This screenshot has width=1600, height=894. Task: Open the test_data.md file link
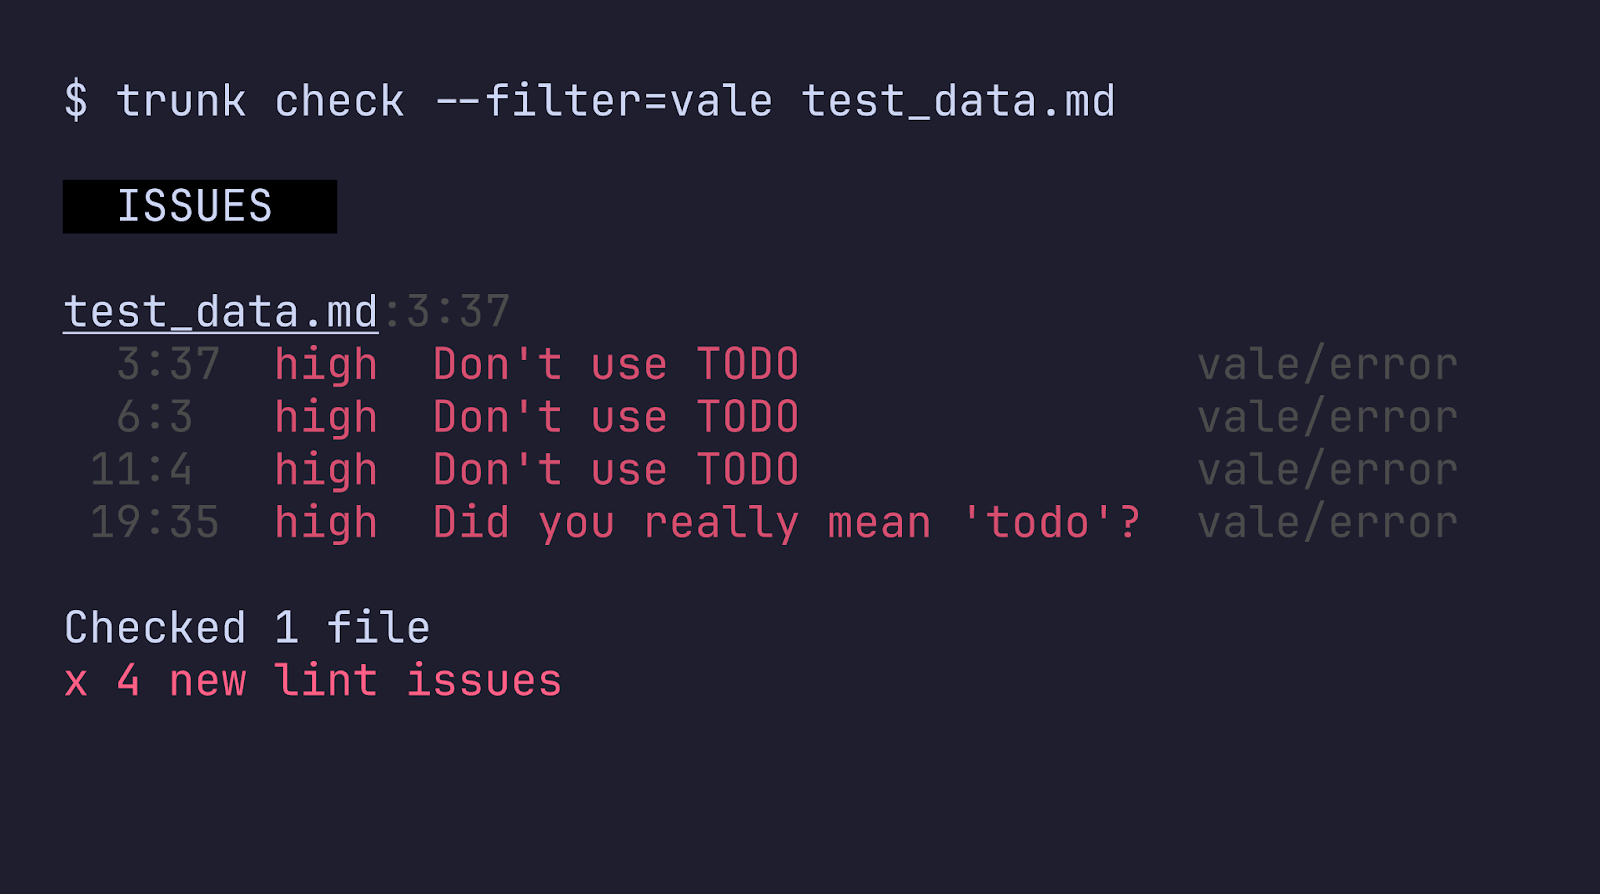(221, 312)
